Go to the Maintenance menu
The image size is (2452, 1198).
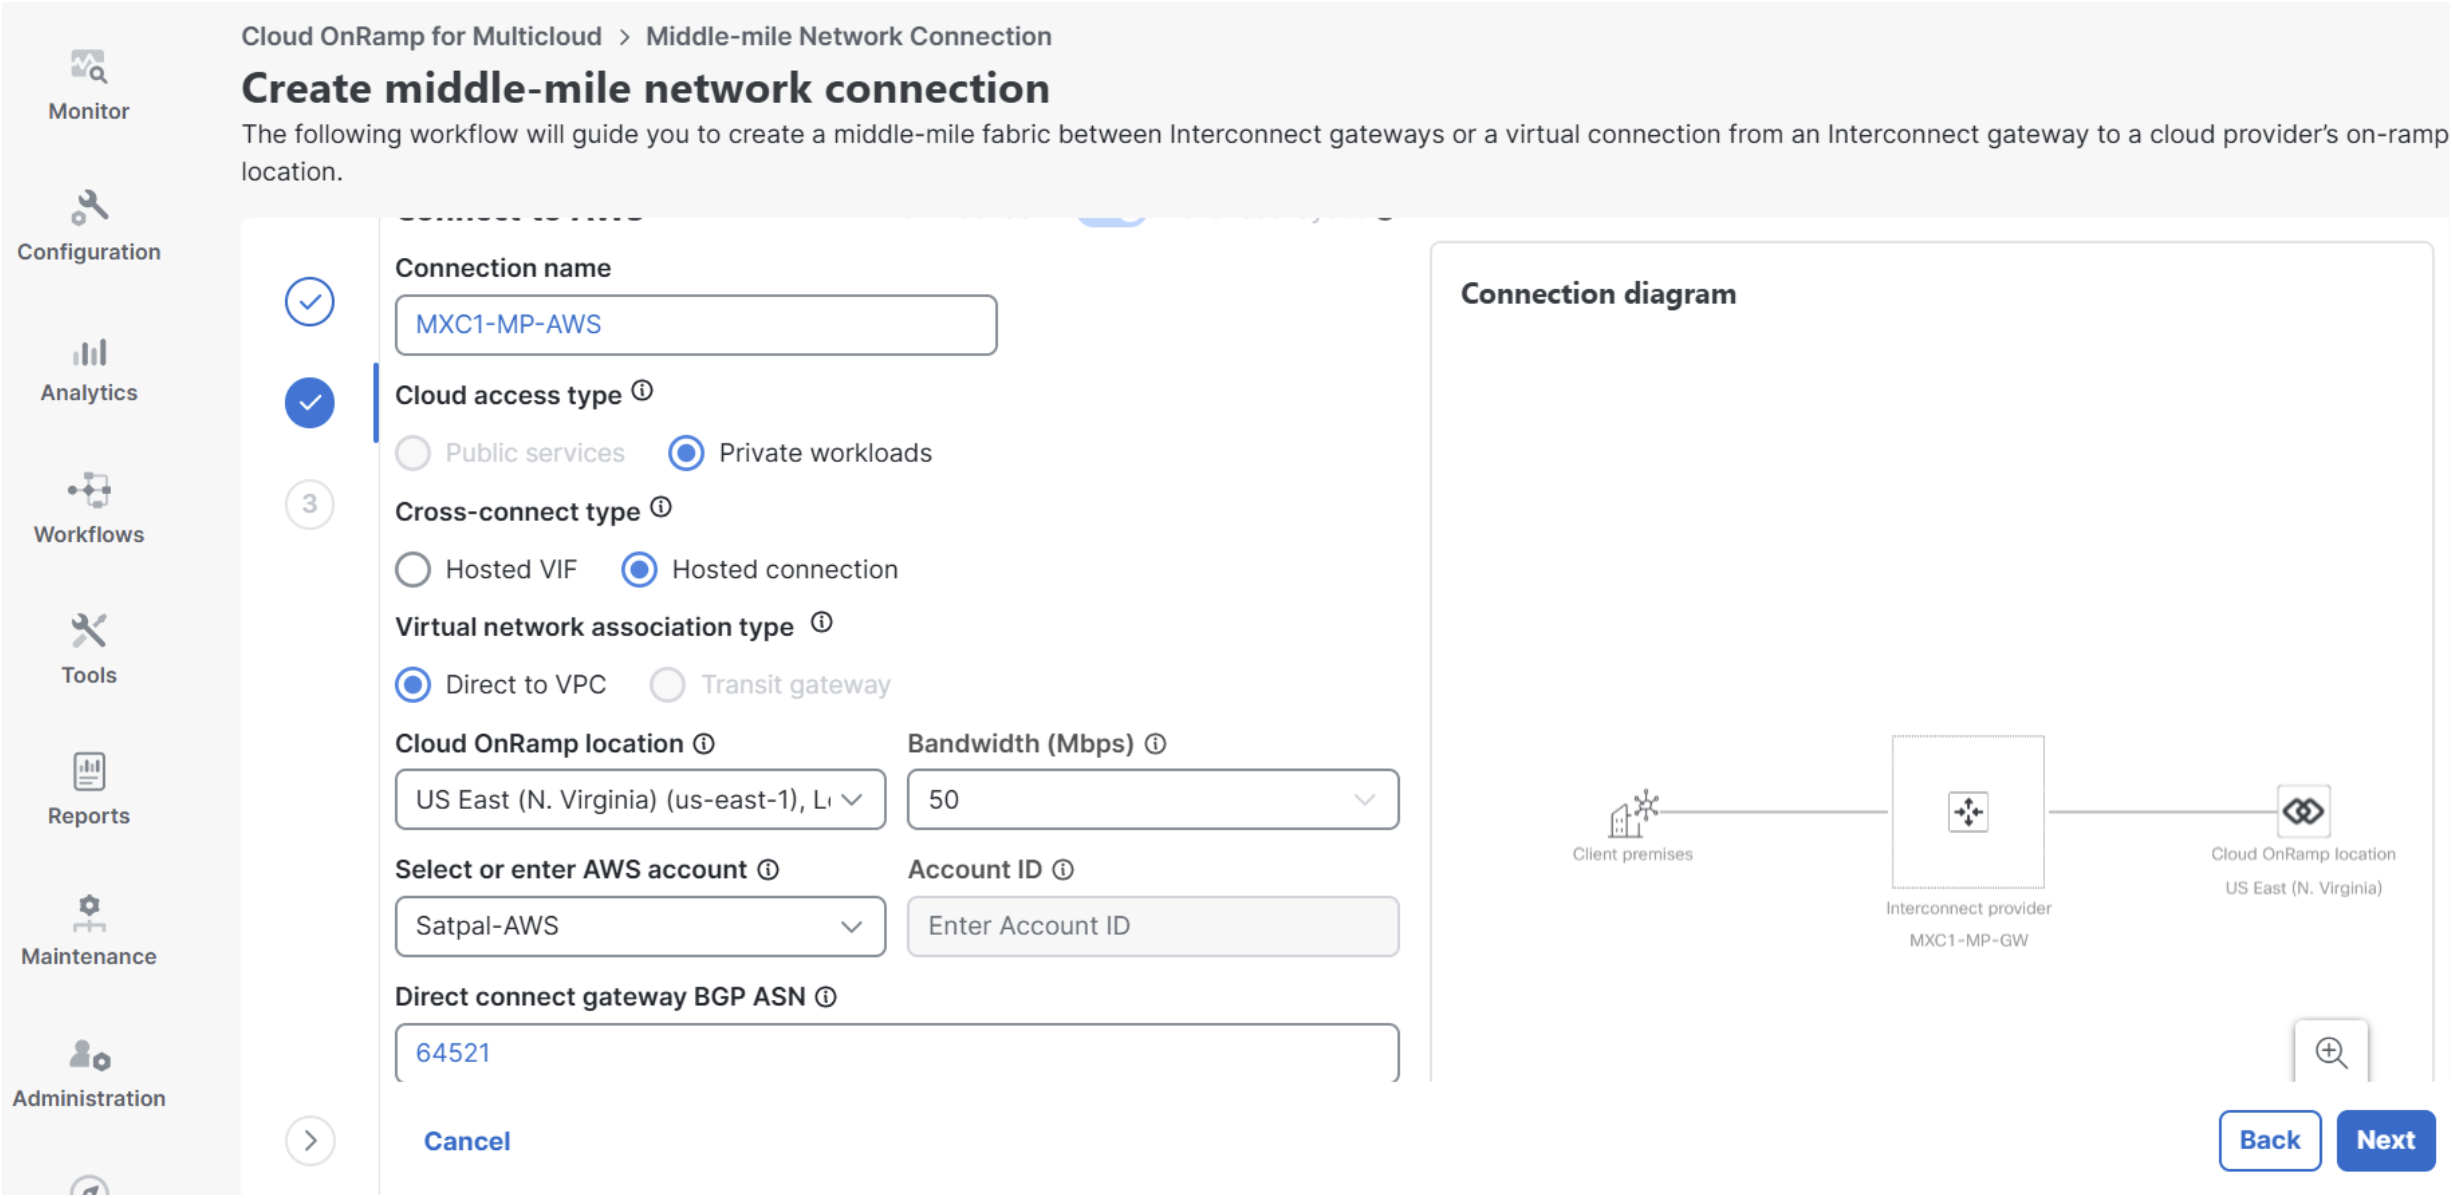[x=89, y=931]
